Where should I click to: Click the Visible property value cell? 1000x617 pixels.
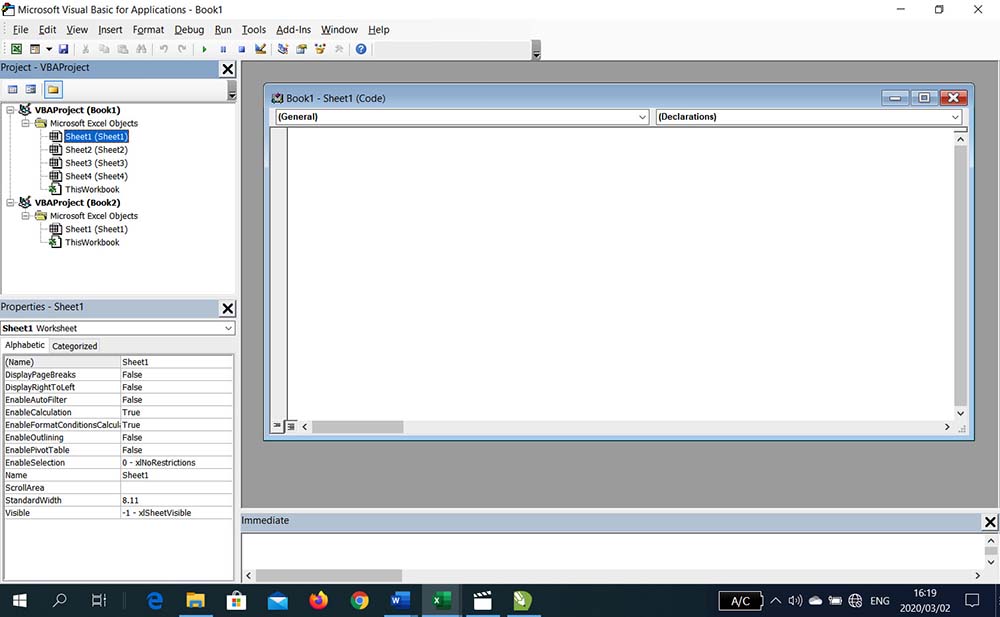pyautogui.click(x=177, y=513)
